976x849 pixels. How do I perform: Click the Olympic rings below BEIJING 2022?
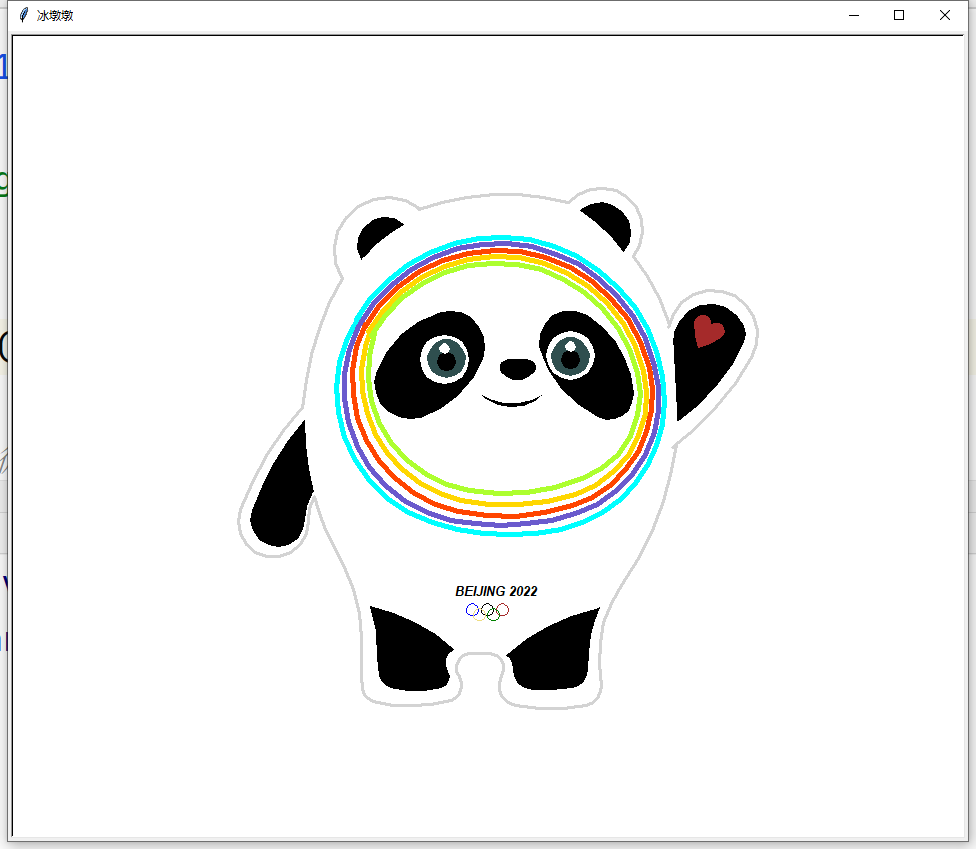(487, 612)
